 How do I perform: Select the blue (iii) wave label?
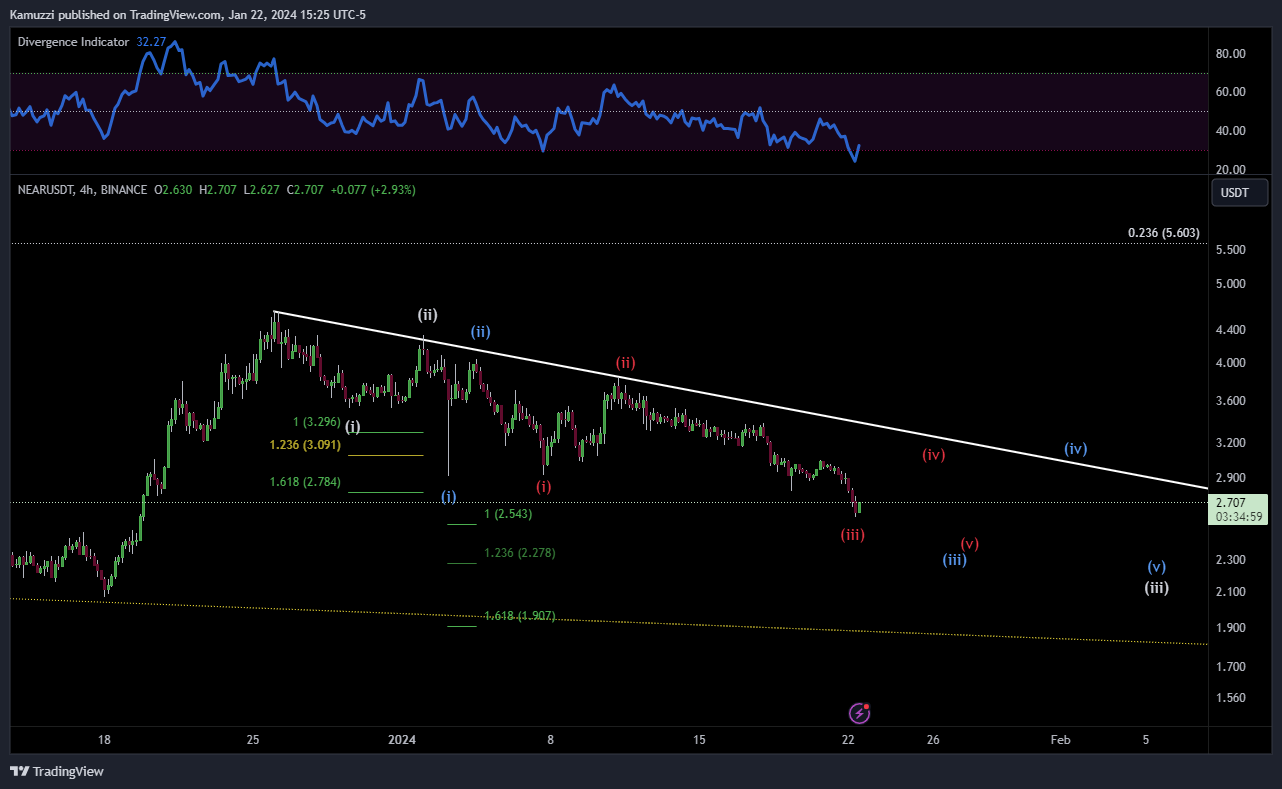click(954, 560)
